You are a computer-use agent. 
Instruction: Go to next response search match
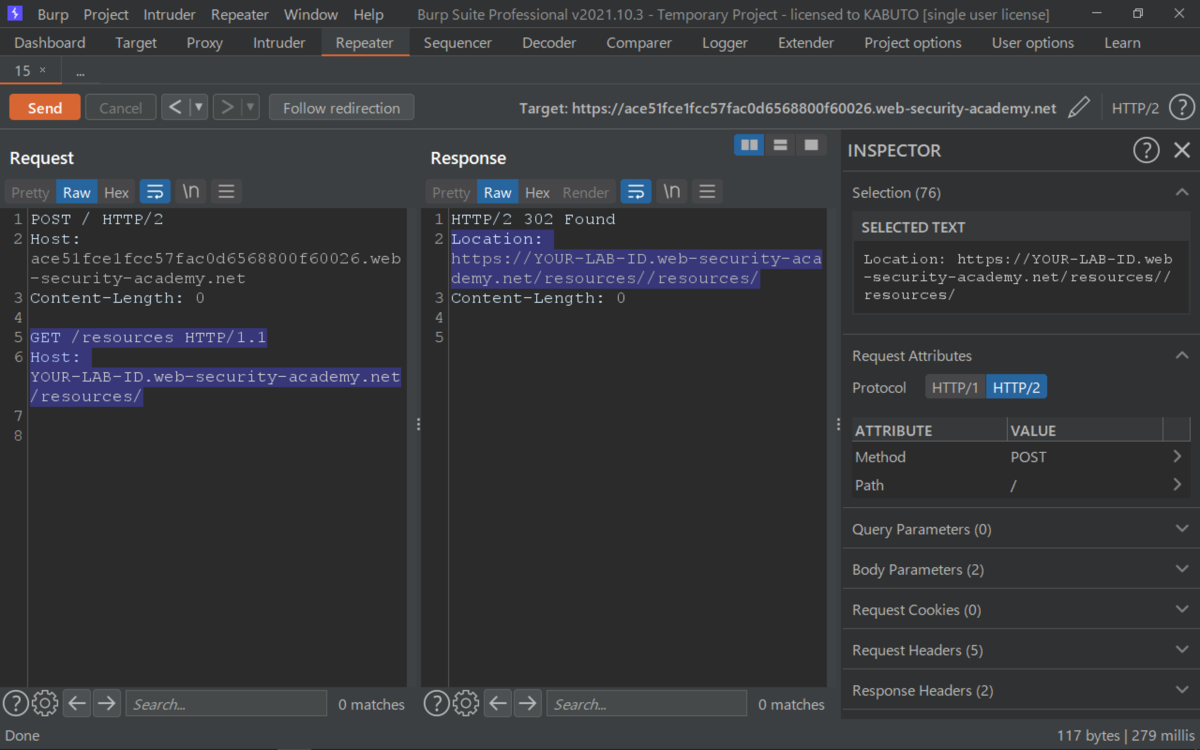tap(527, 704)
